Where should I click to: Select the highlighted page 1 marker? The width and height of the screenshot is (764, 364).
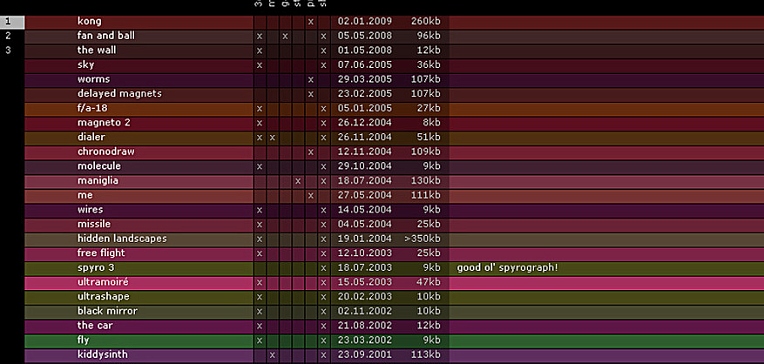click(12, 21)
